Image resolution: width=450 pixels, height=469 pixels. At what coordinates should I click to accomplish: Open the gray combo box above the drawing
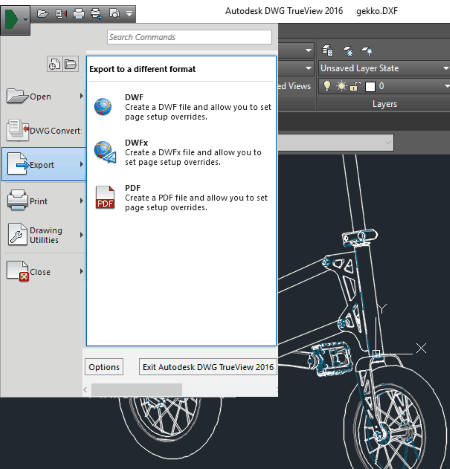335,143
